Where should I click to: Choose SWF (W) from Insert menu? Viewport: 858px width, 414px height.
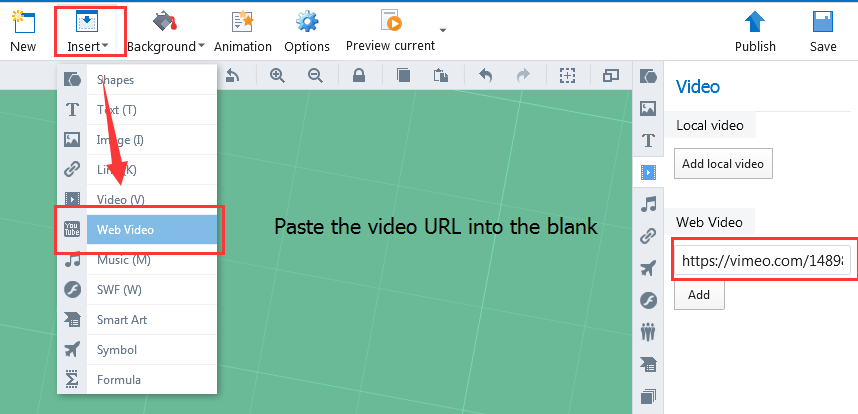coord(137,290)
